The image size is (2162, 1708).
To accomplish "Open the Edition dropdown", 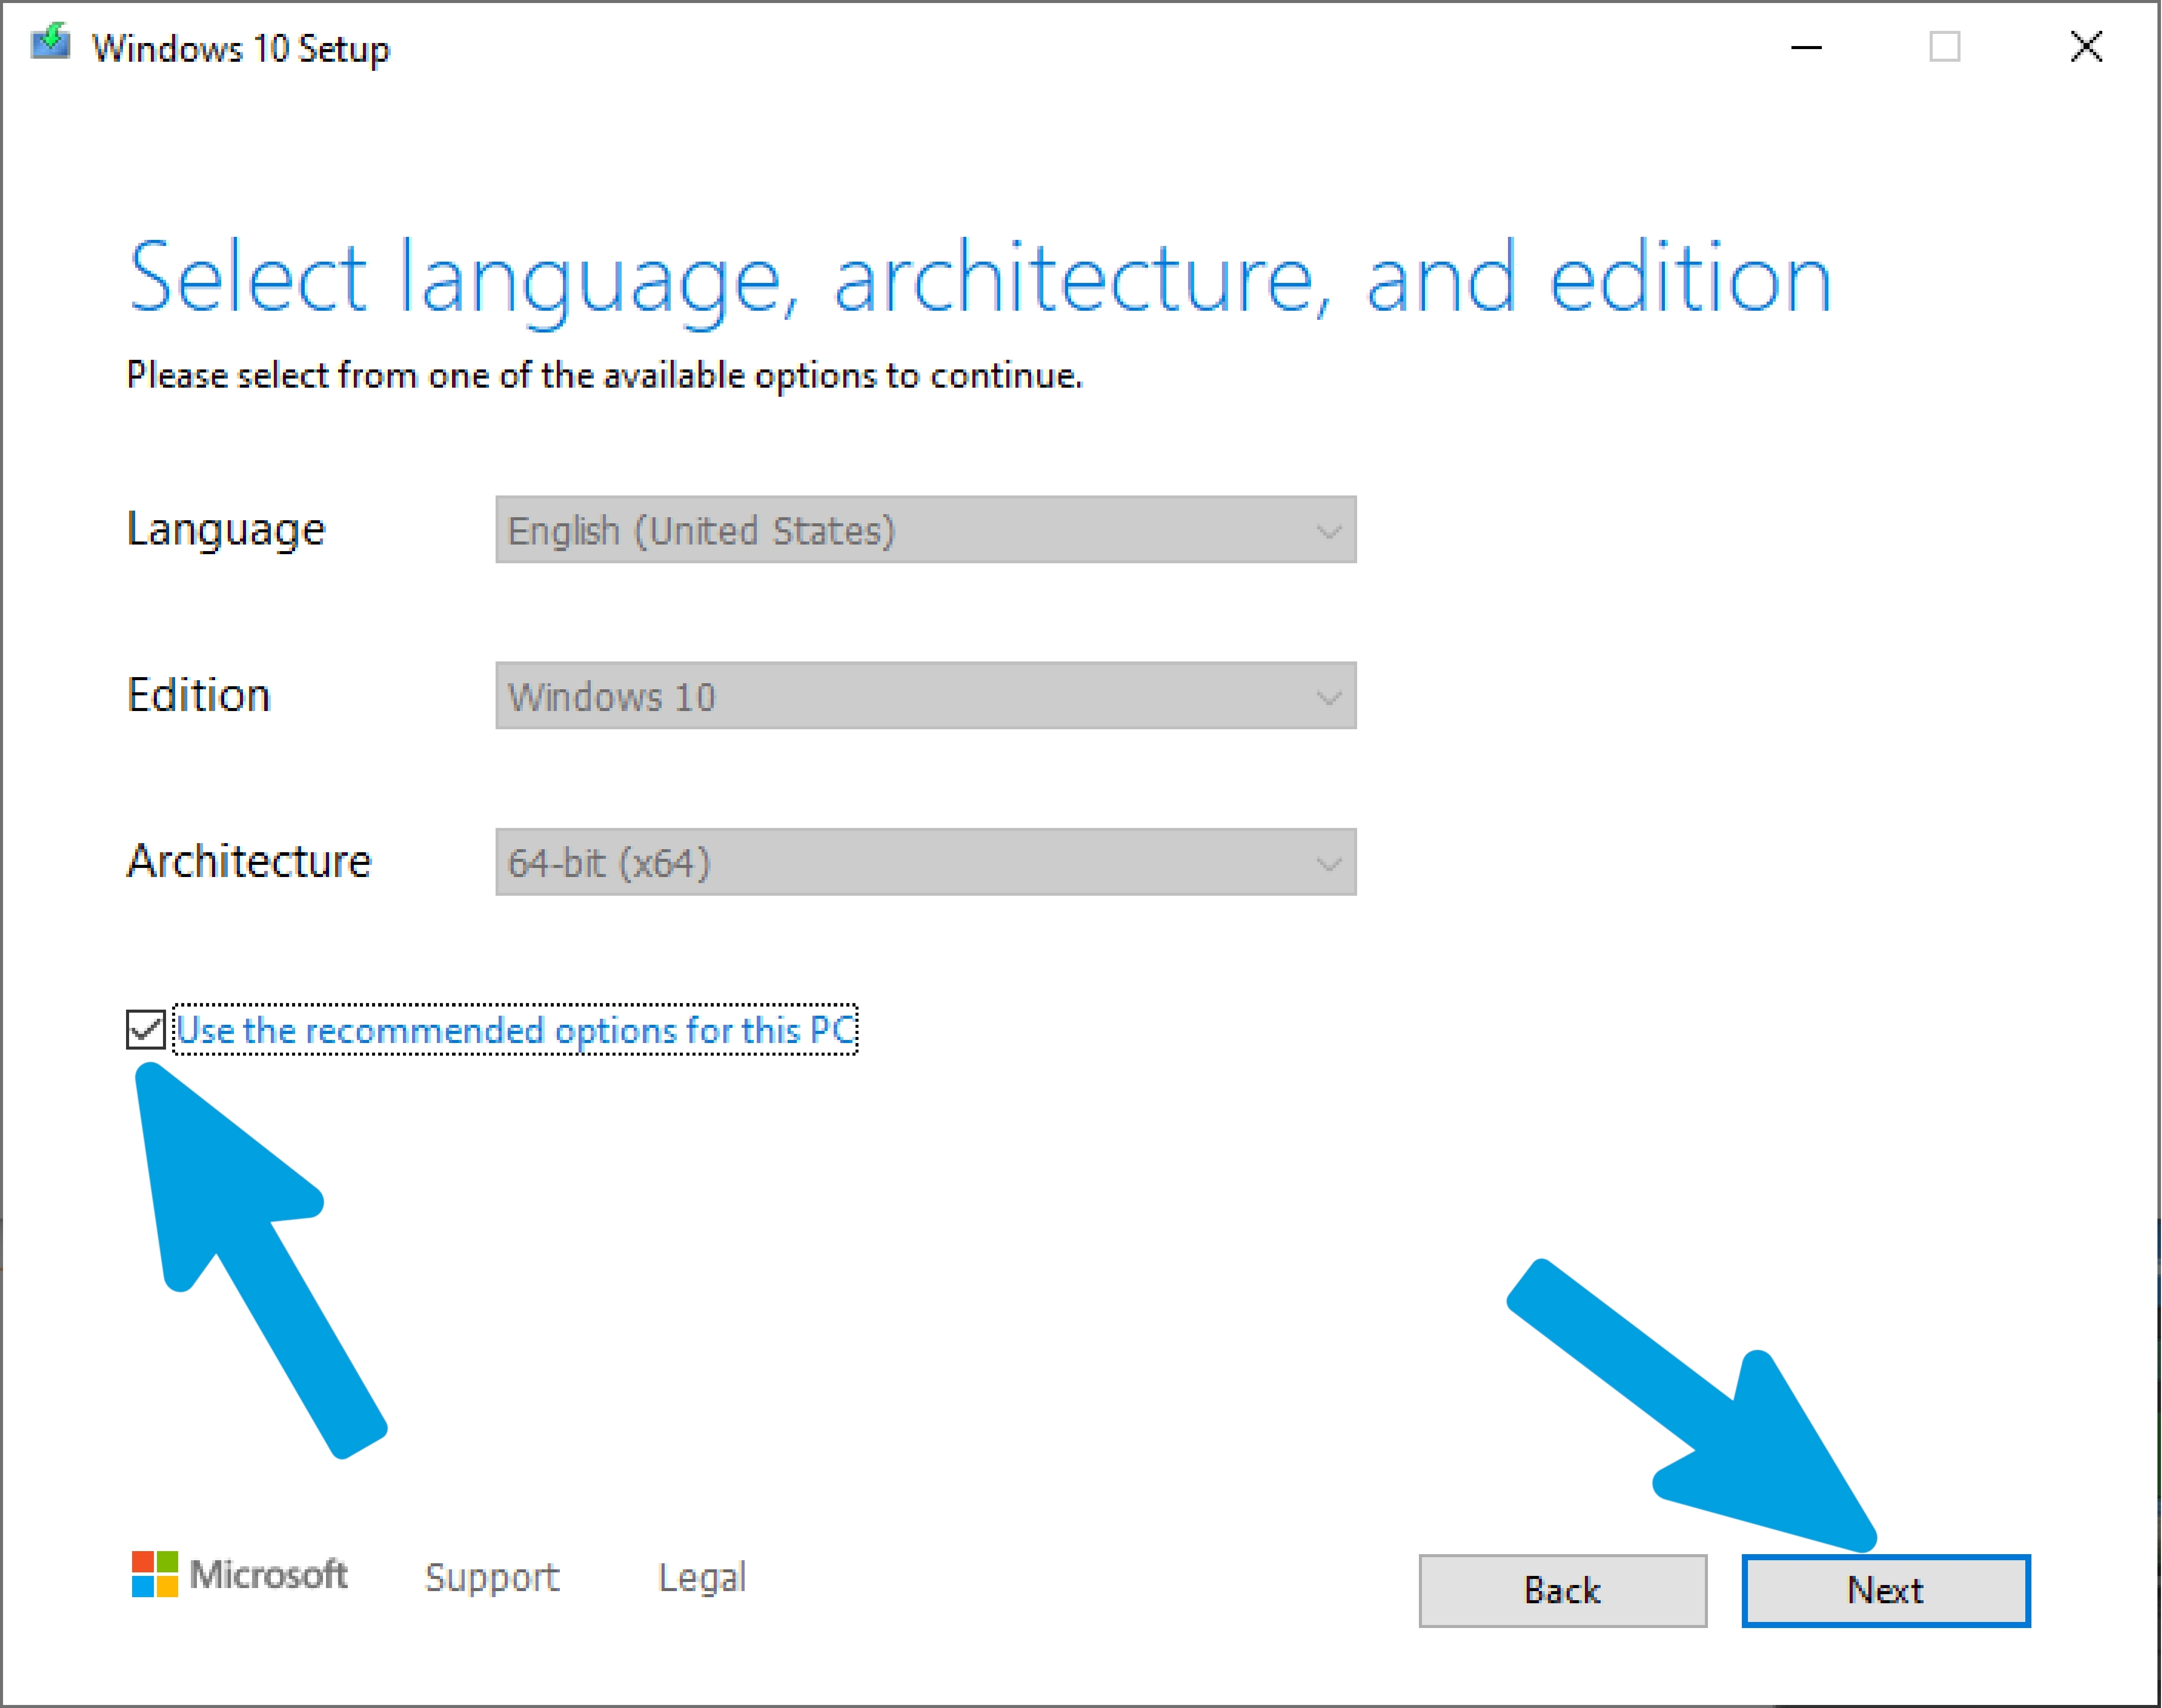I will (926, 696).
